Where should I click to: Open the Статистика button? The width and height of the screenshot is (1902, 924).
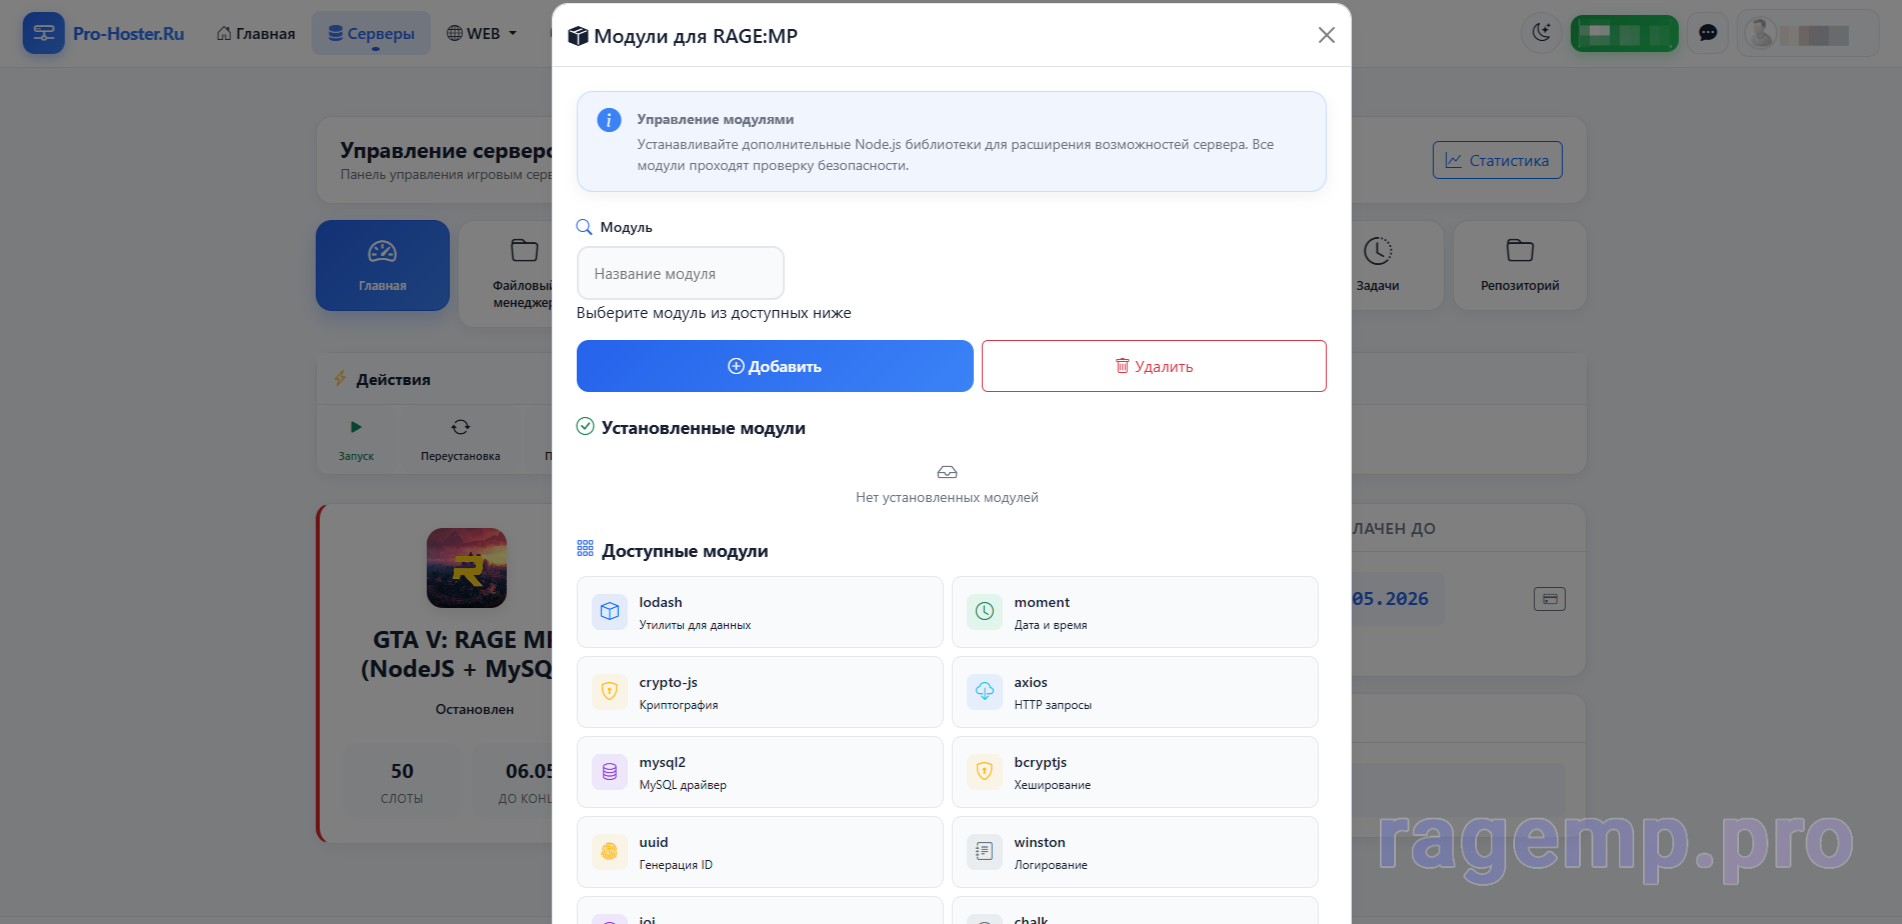pos(1497,160)
